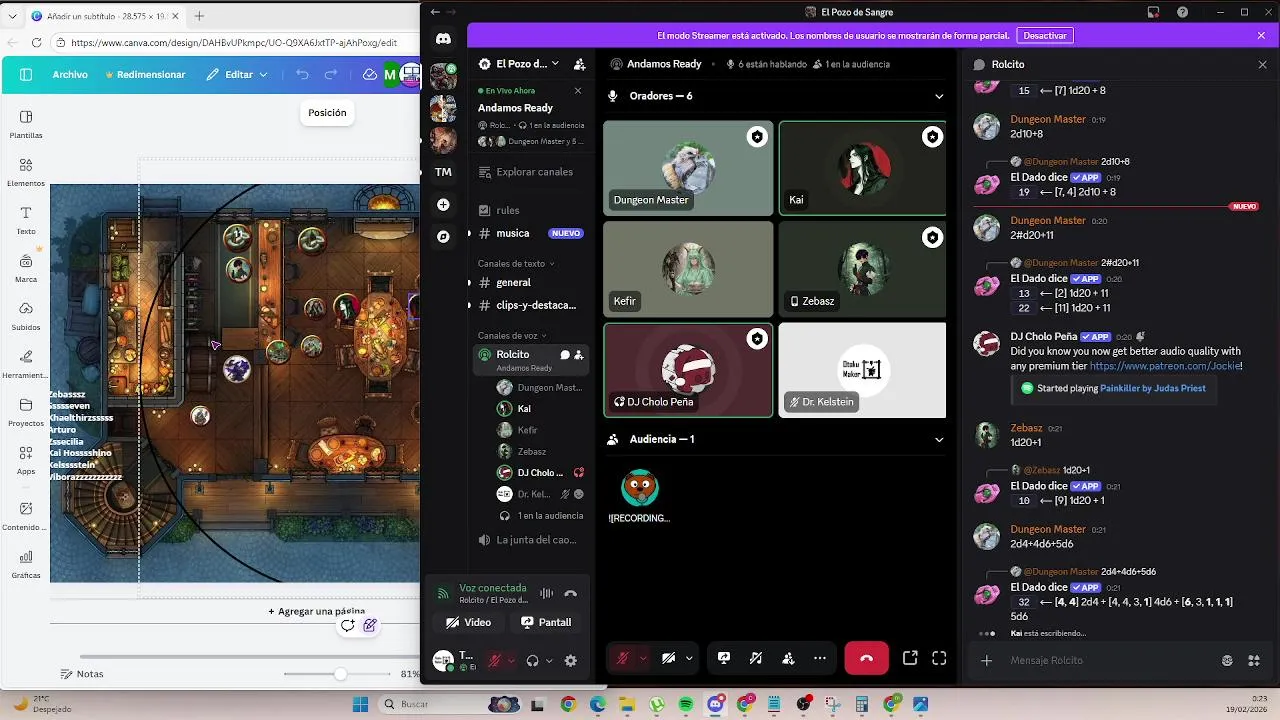Image resolution: width=1280 pixels, height=720 pixels.
Task: Open Elementos panel in Canva sidebar
Action: 26,172
